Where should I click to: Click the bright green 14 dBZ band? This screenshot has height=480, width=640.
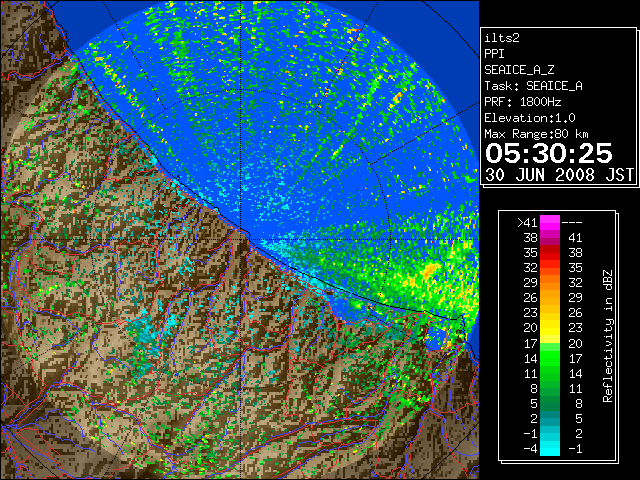coord(550,358)
